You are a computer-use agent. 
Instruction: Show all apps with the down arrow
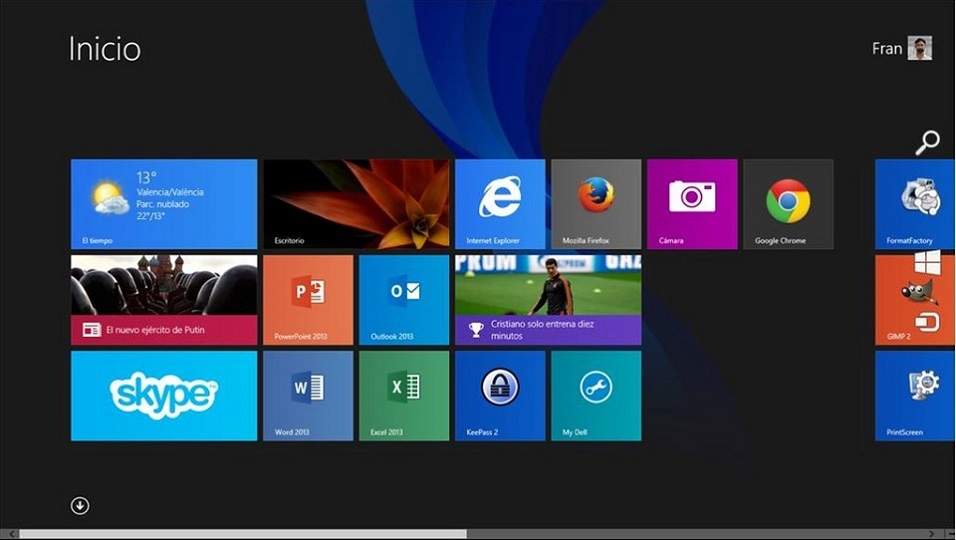[x=80, y=505]
